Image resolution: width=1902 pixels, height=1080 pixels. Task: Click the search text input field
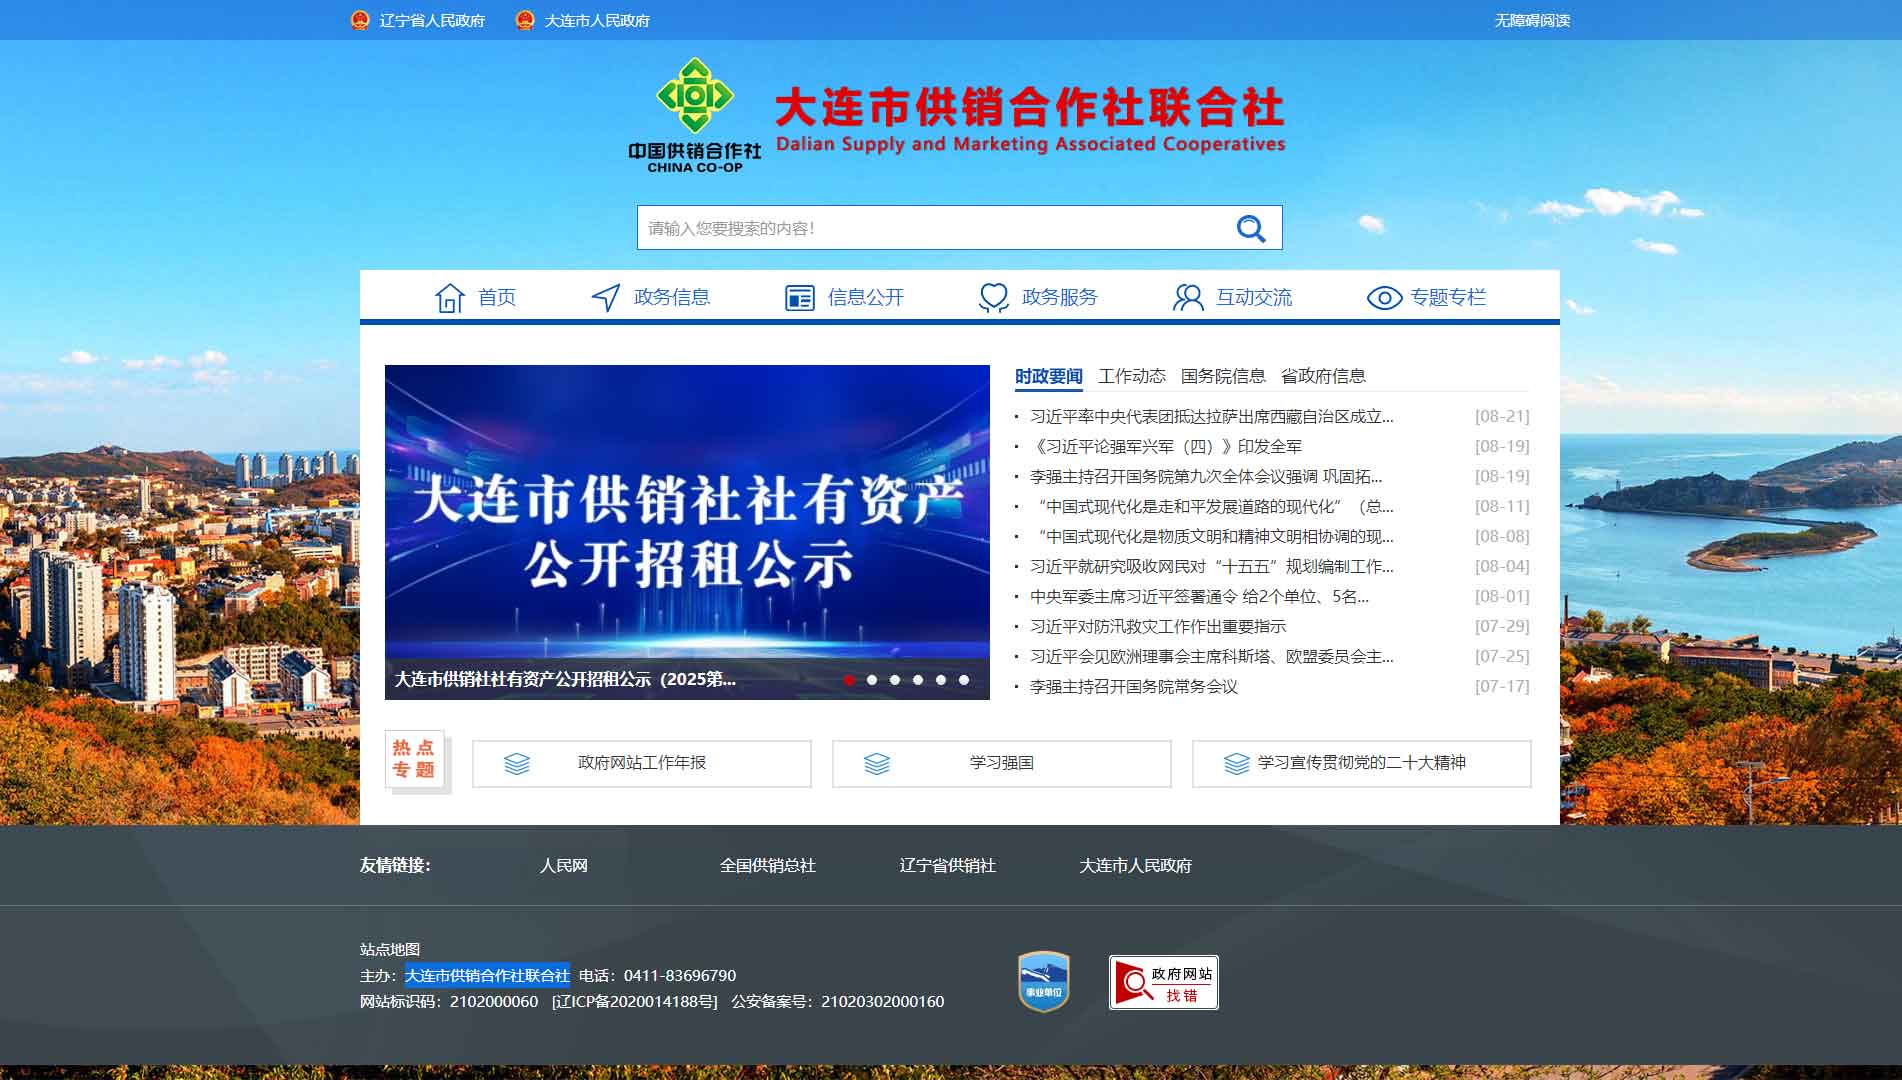930,228
